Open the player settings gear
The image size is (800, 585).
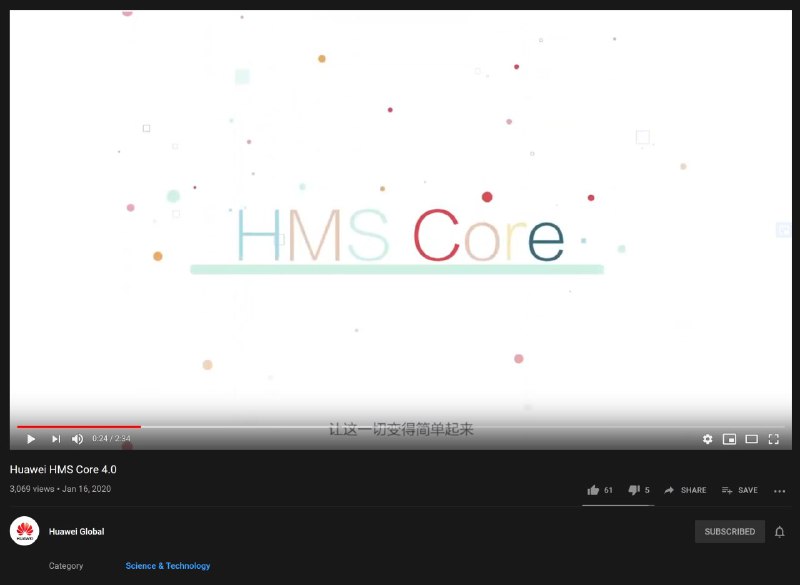click(x=707, y=439)
